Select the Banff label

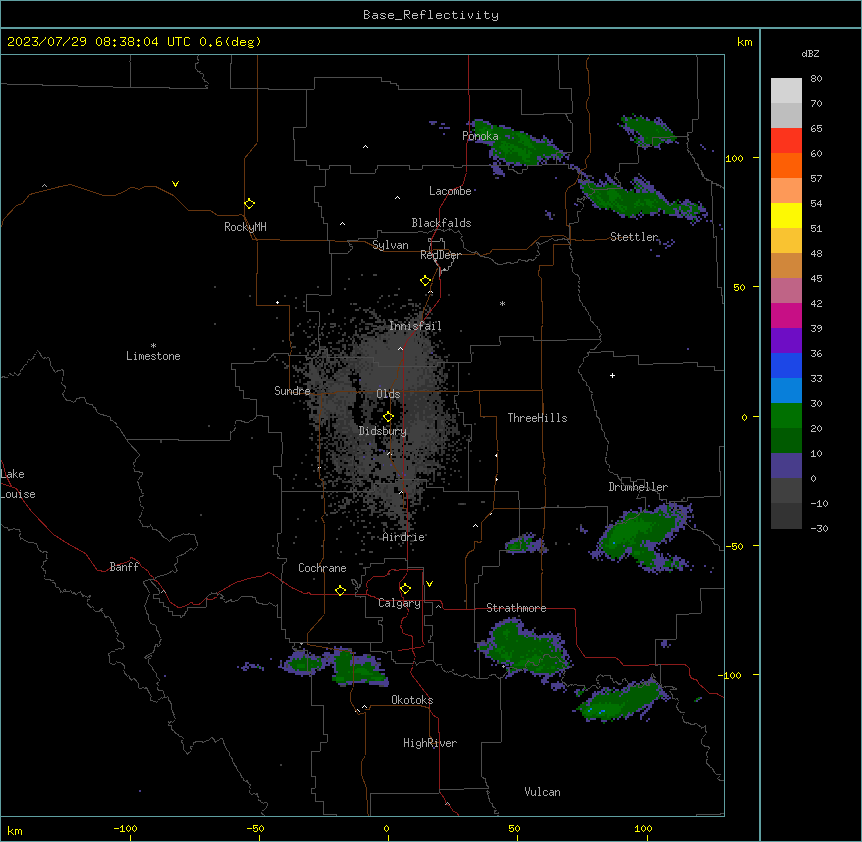tap(124, 567)
